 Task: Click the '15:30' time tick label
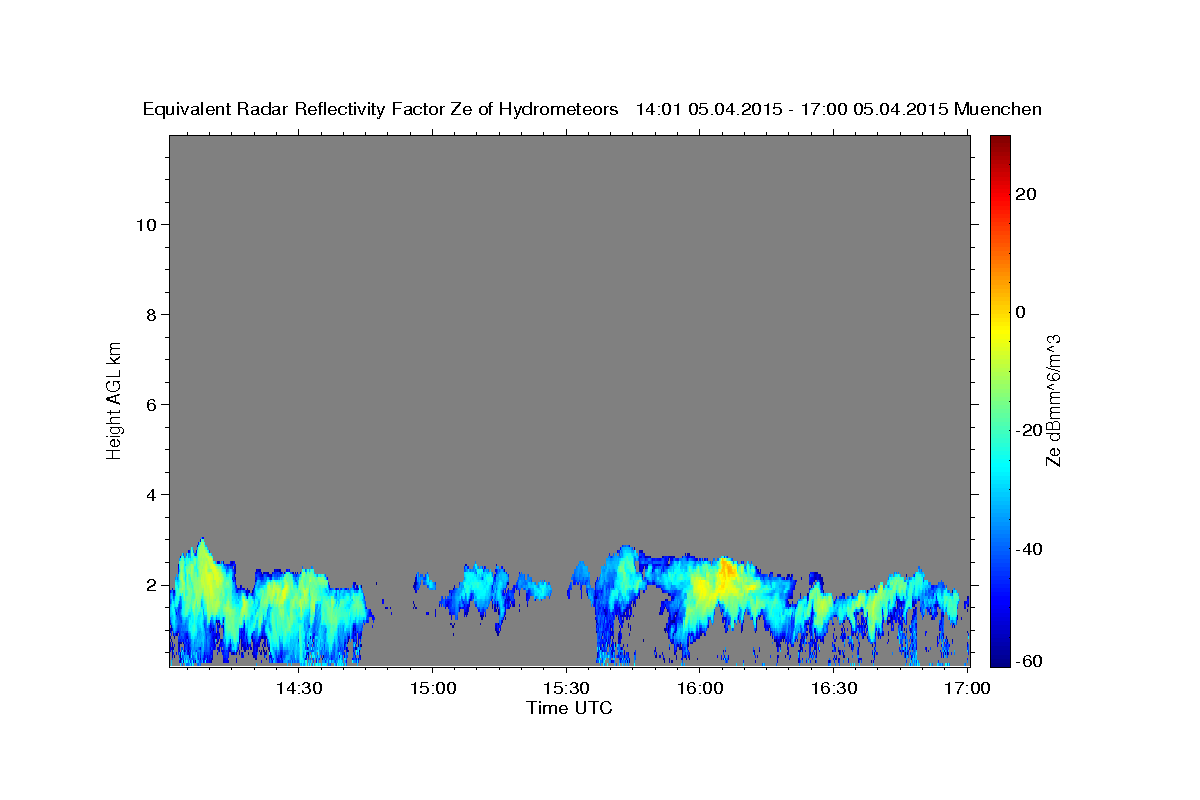point(566,689)
